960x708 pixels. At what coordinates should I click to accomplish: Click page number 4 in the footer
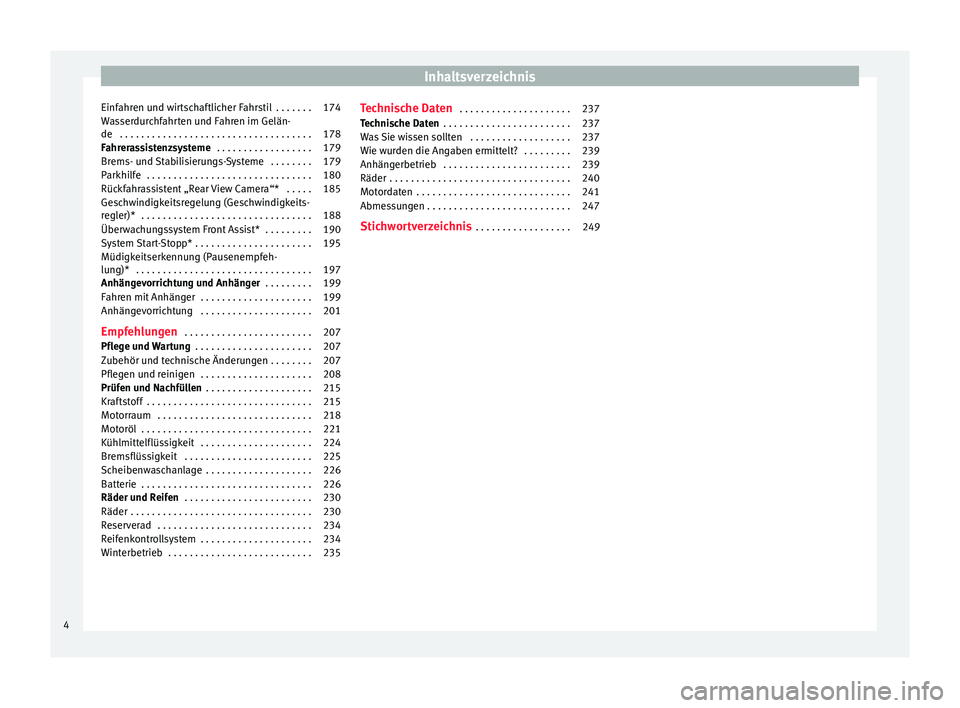click(x=66, y=625)
